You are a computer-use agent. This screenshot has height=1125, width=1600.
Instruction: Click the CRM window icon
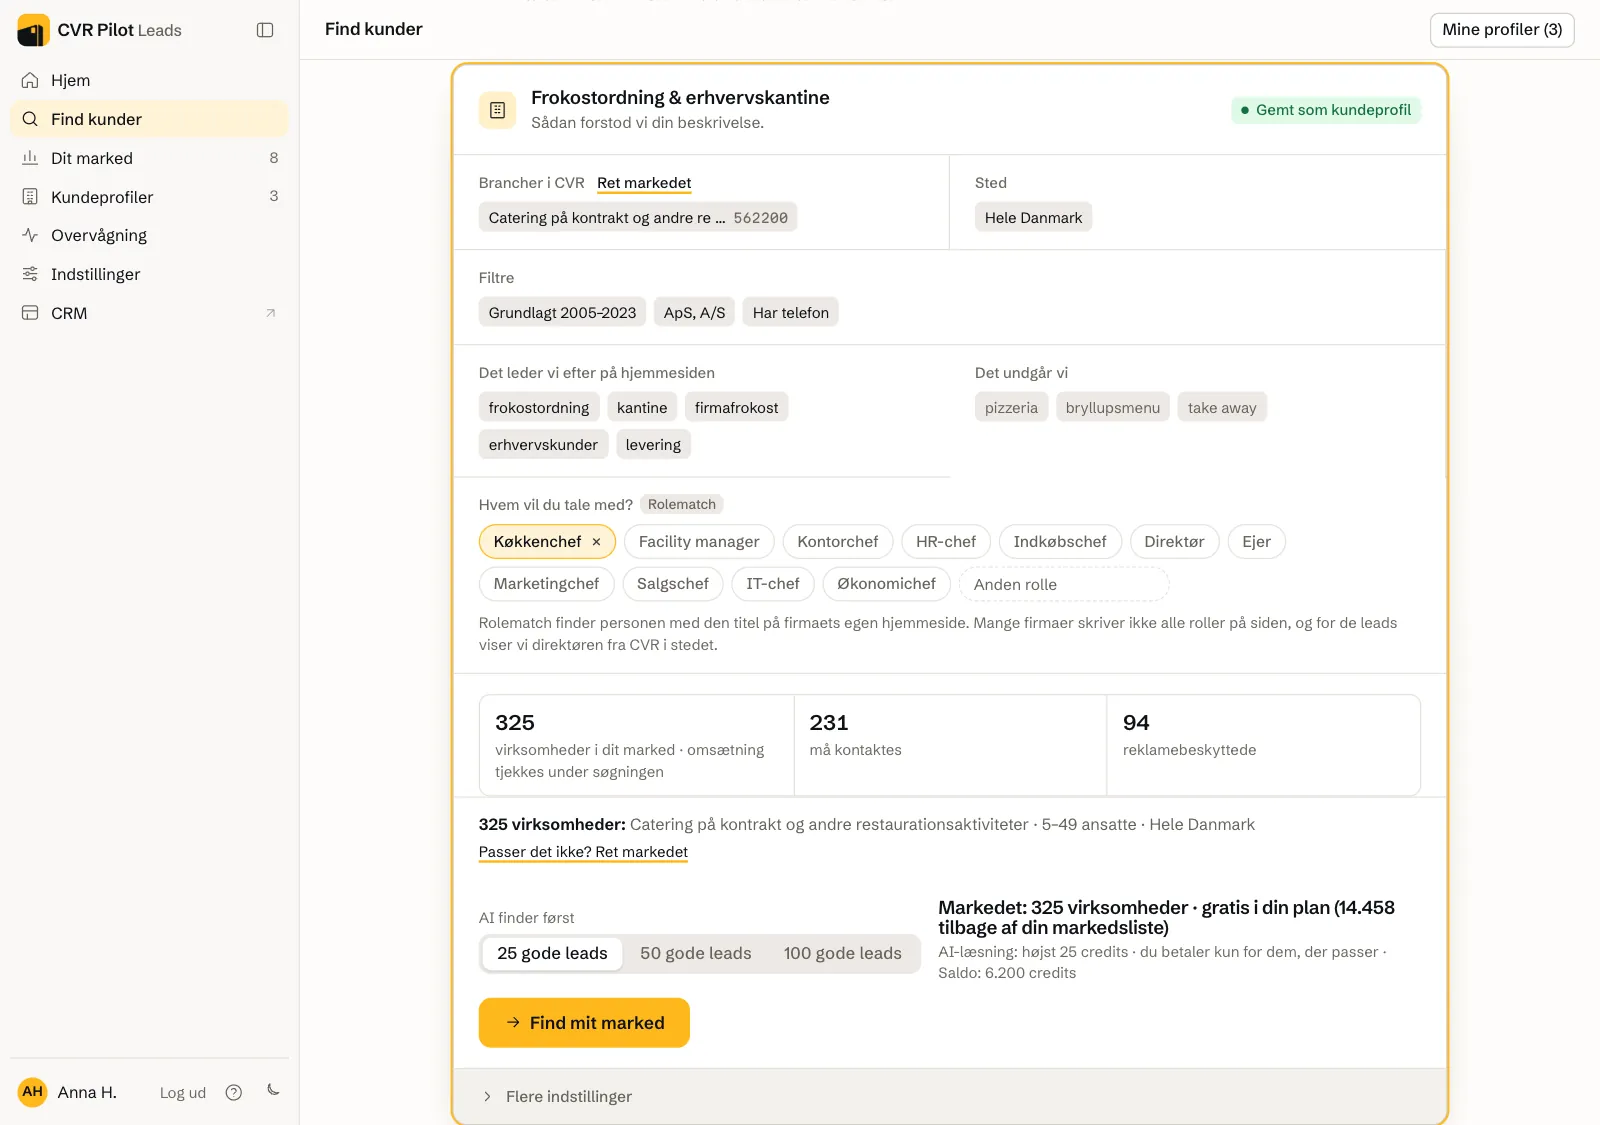(x=30, y=313)
